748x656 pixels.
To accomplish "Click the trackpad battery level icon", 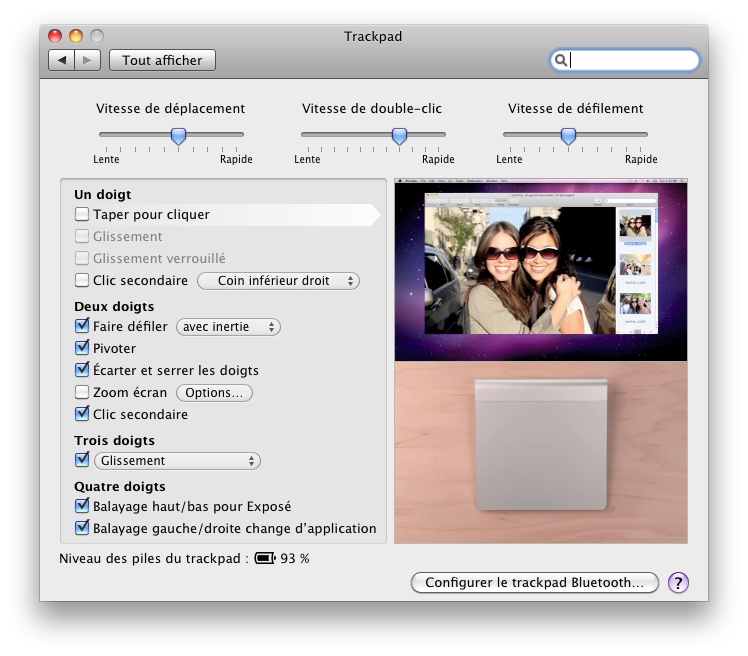I will 265,558.
